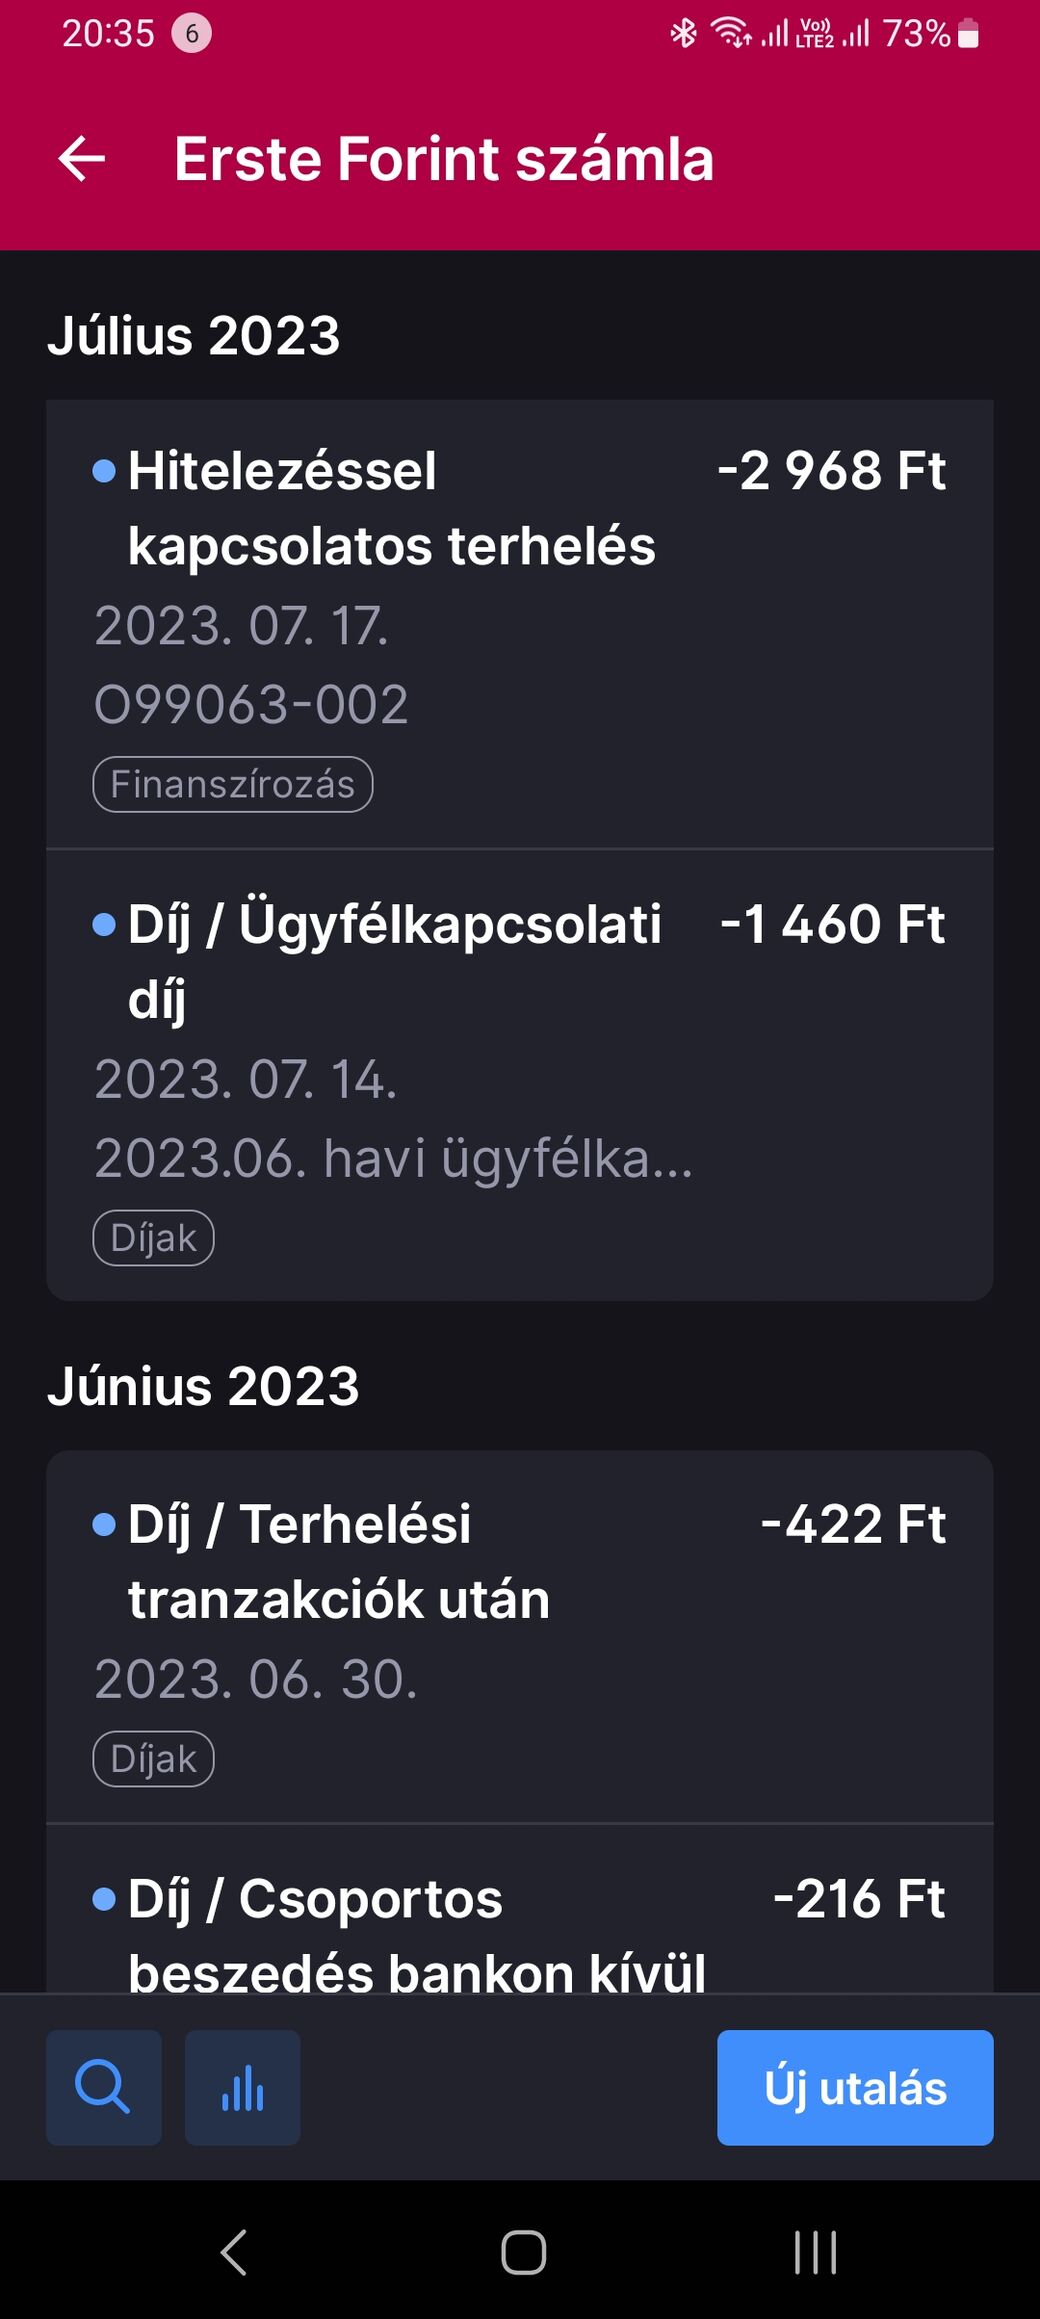Select the Finanszírozás category tag

click(232, 784)
